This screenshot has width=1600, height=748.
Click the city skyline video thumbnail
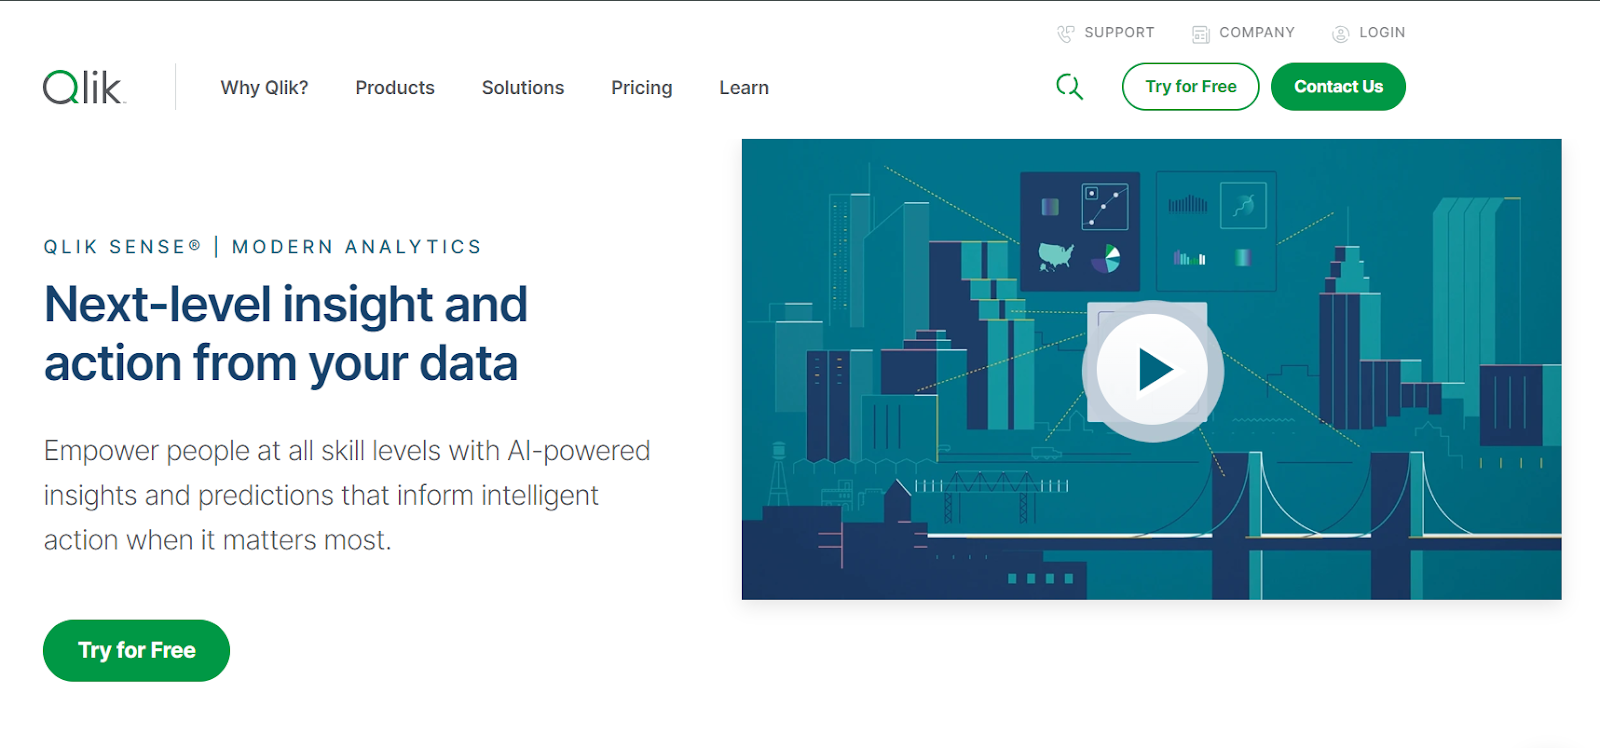(1151, 369)
